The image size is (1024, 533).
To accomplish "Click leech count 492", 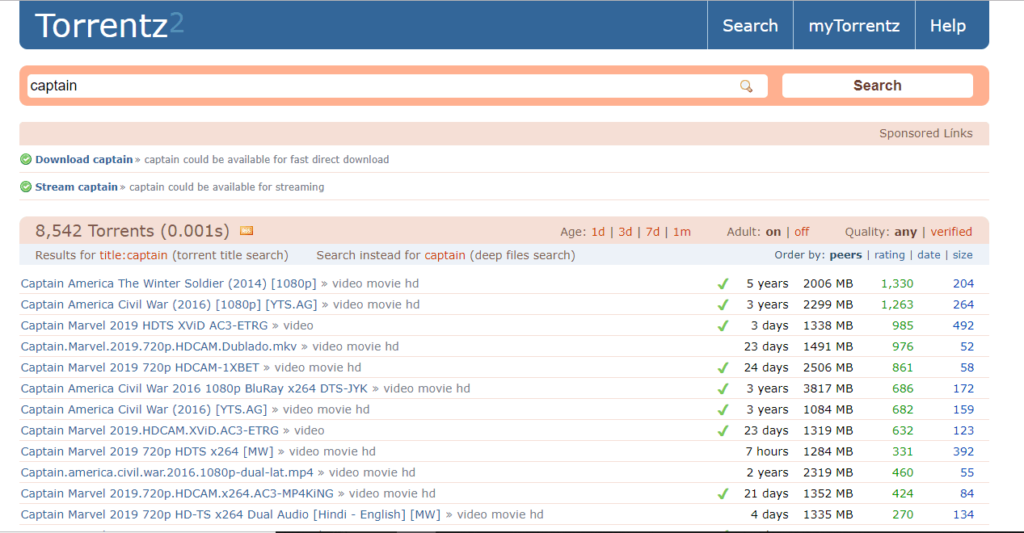I will click(963, 325).
